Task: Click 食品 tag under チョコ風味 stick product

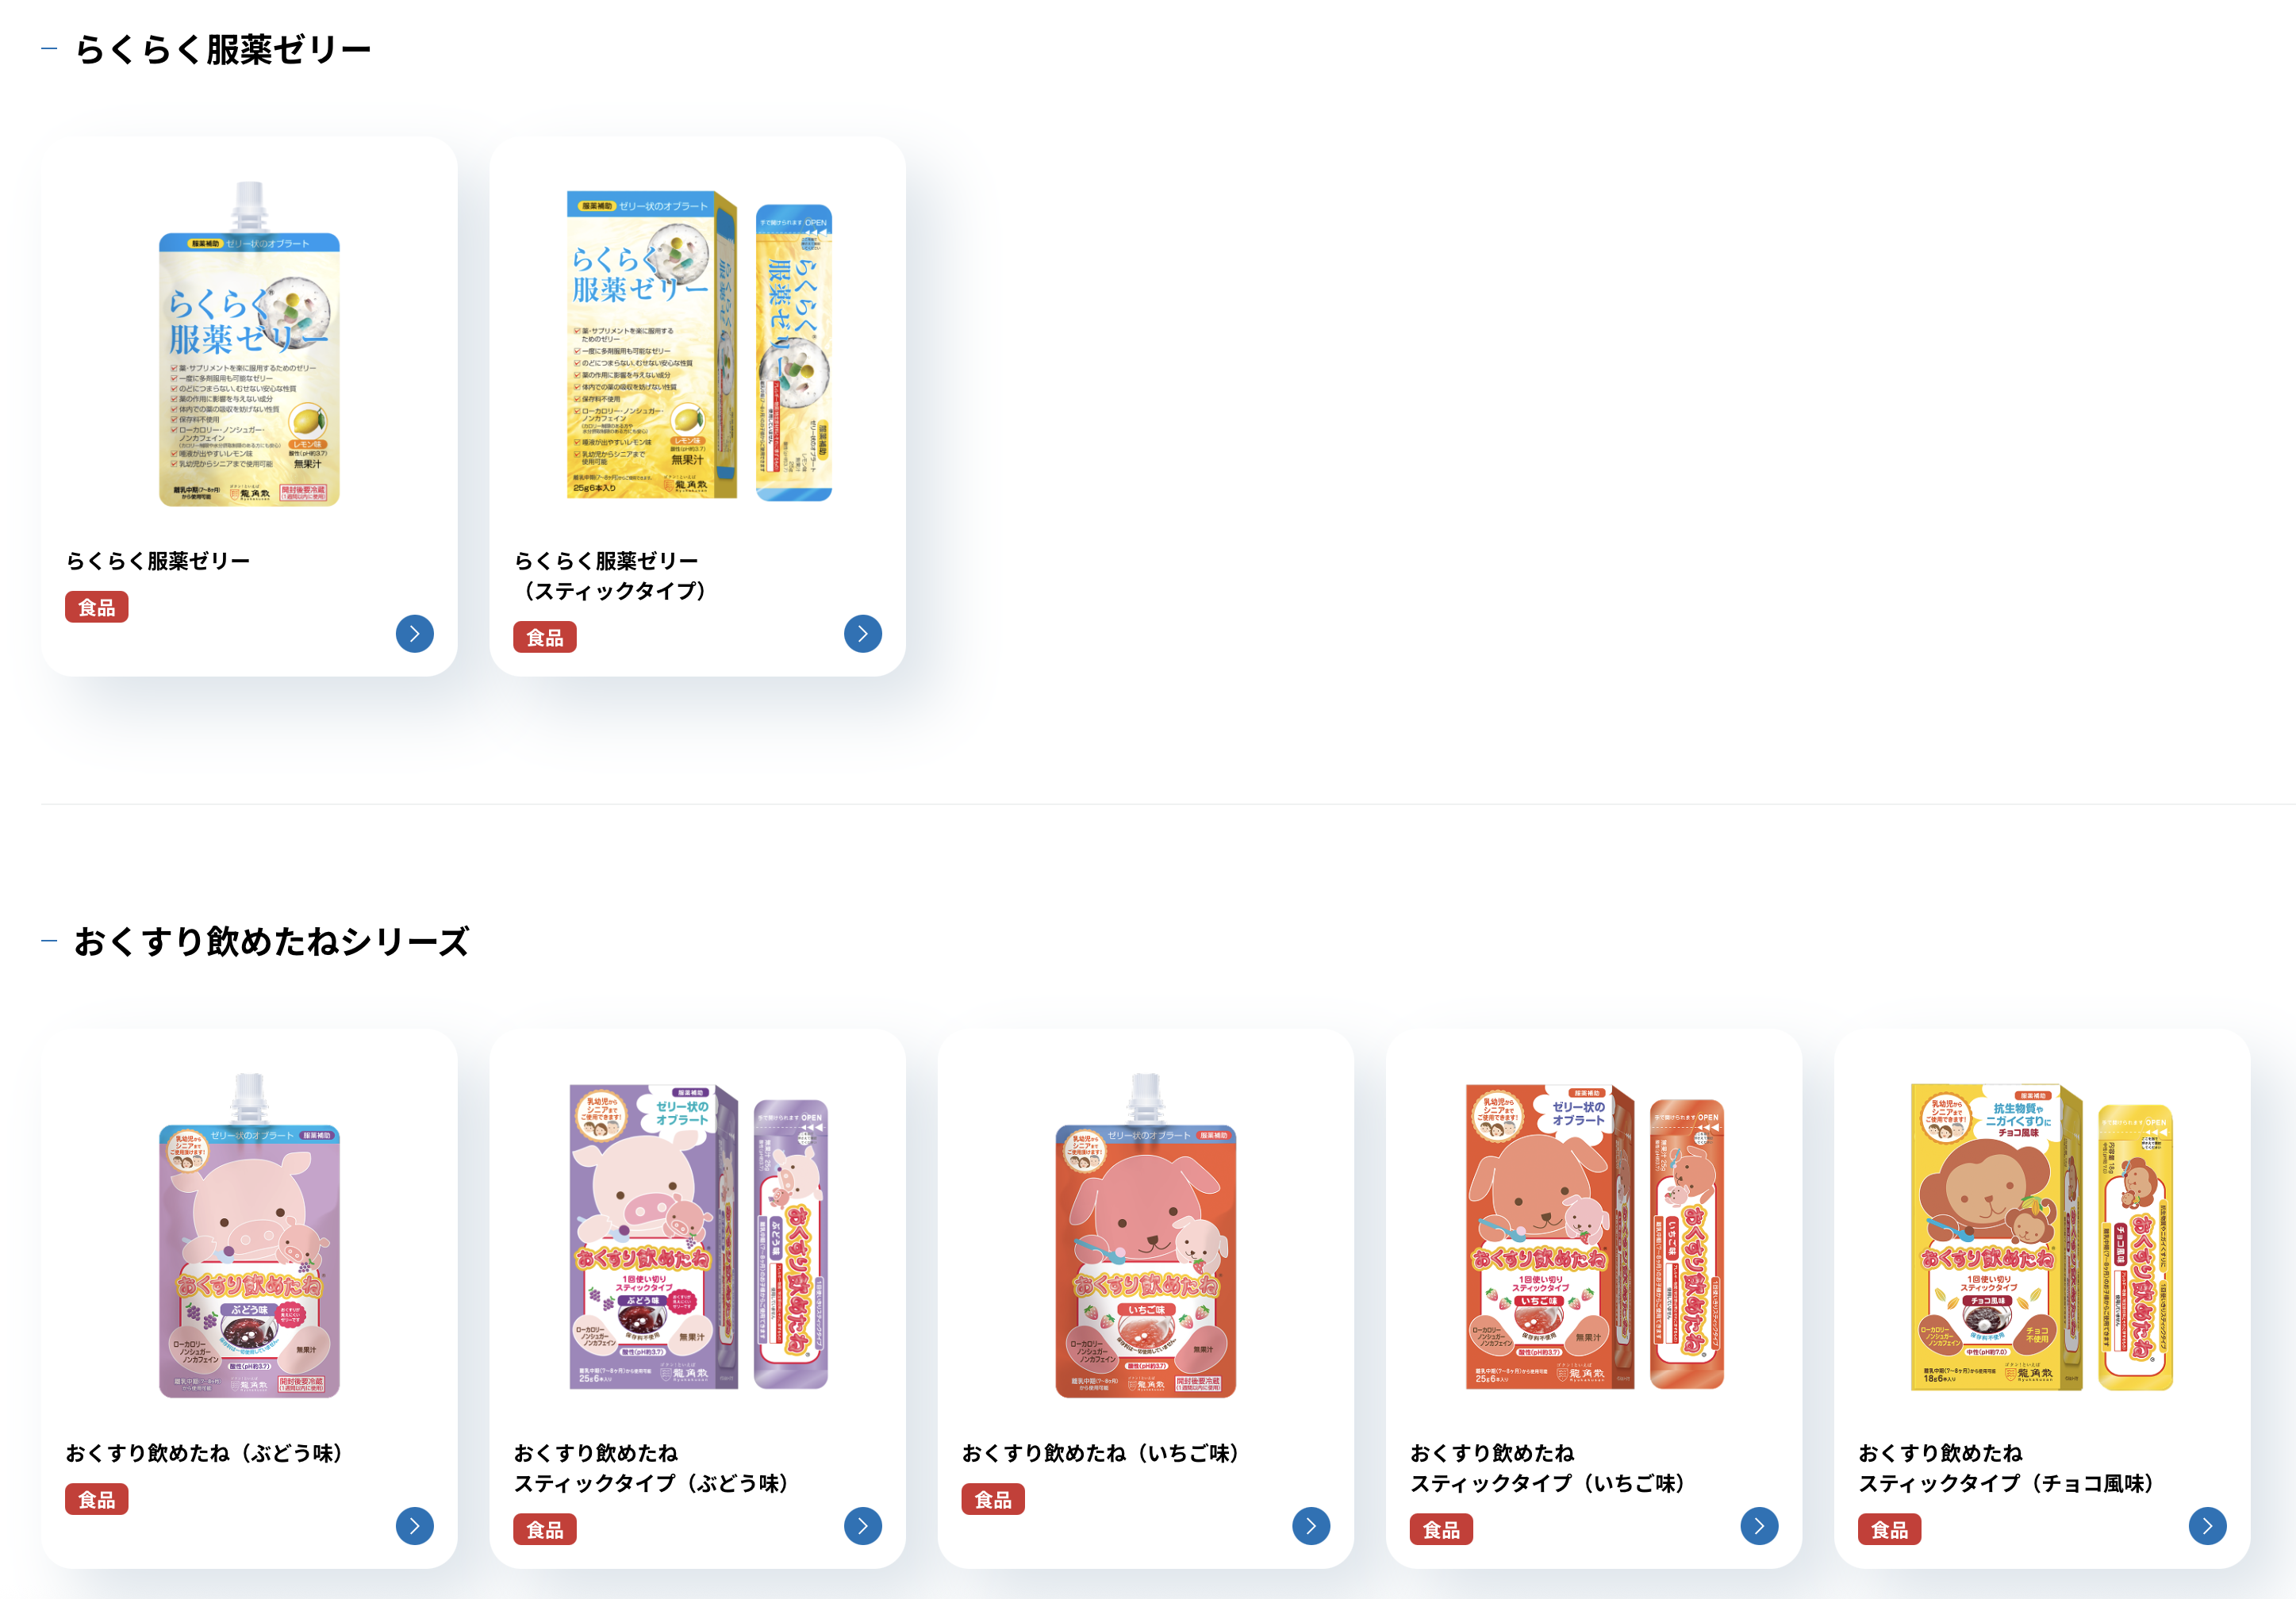Action: [x=1889, y=1529]
